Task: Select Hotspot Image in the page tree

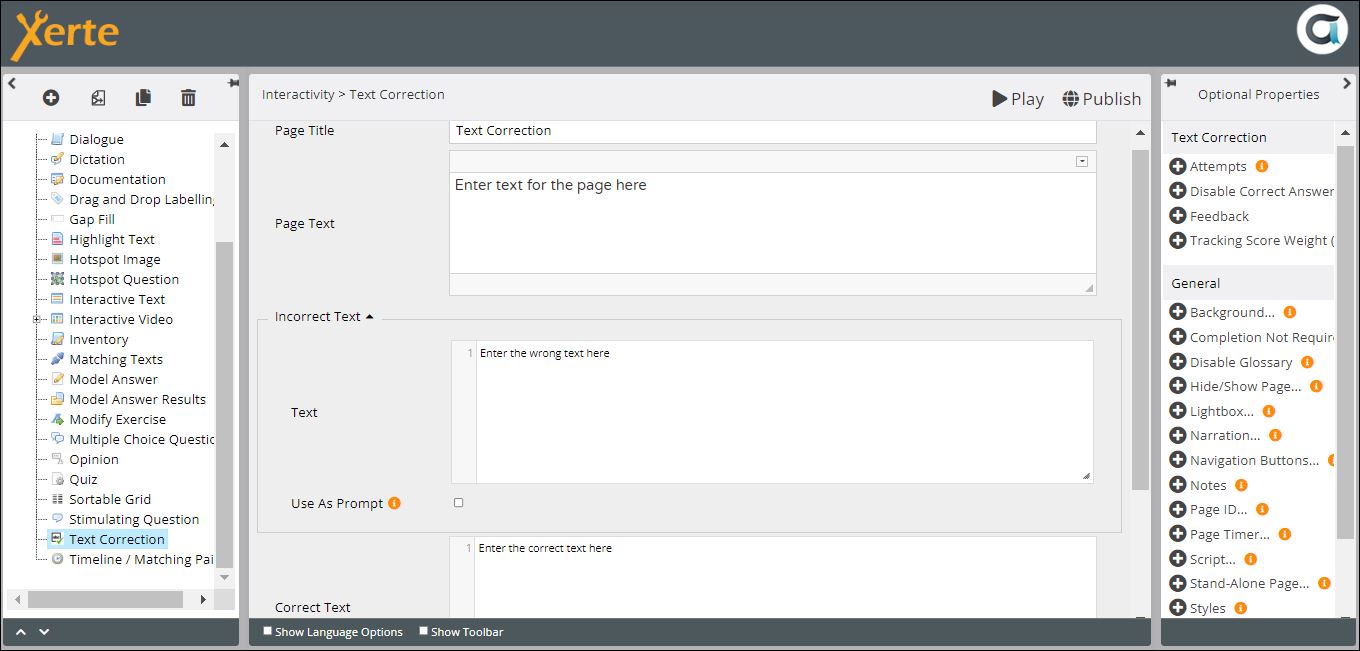Action: [x=114, y=259]
